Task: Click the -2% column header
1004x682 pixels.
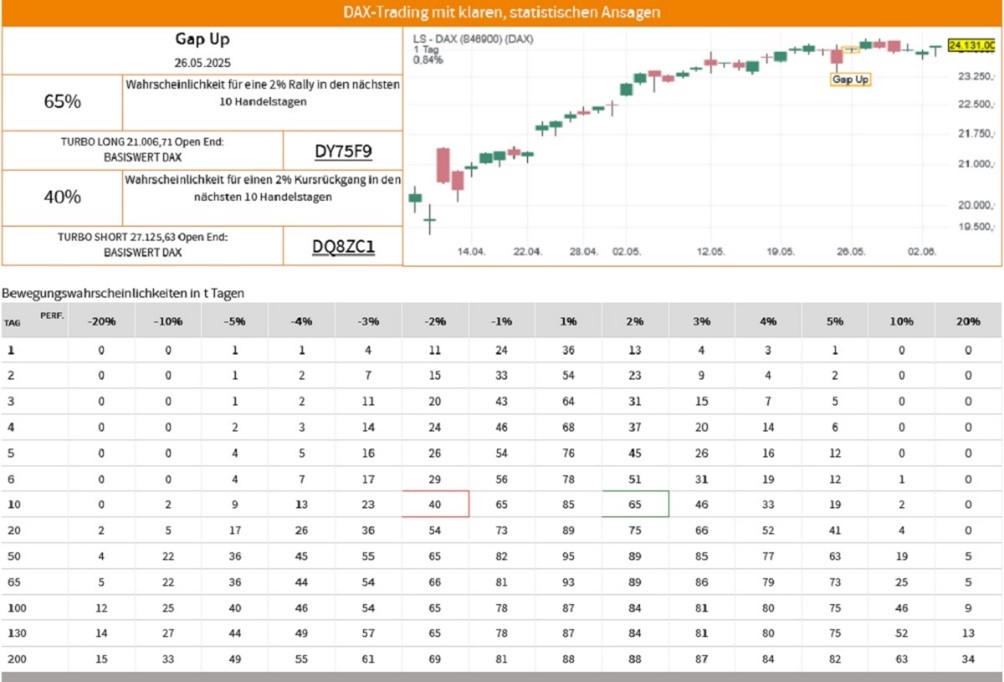Action: click(435, 321)
